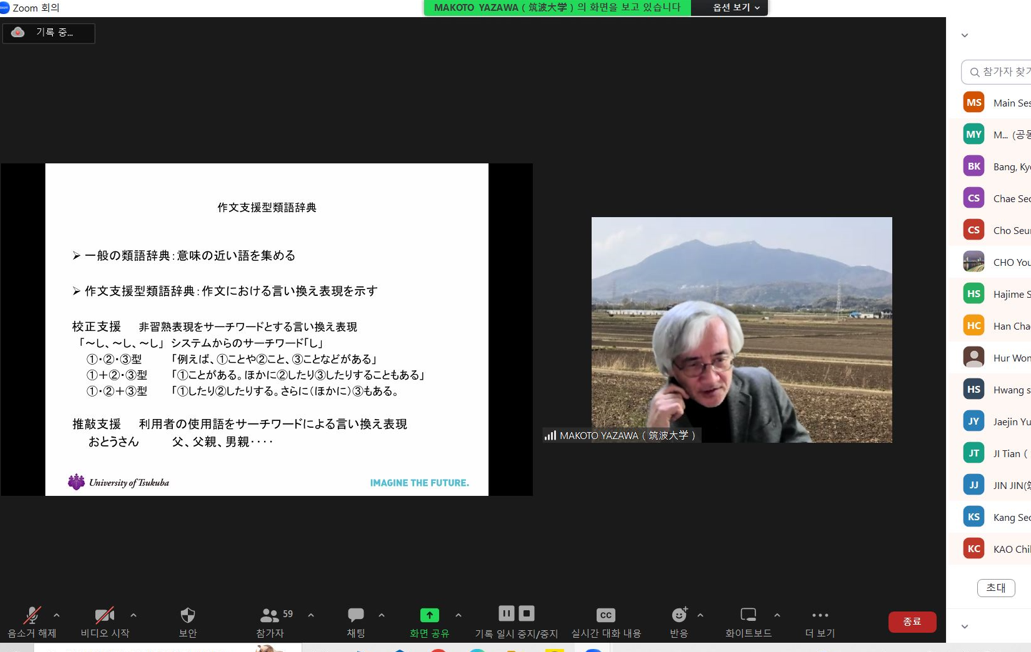Unmute the microphone (음소거 해제)
This screenshot has height=652, width=1031.
point(32,616)
